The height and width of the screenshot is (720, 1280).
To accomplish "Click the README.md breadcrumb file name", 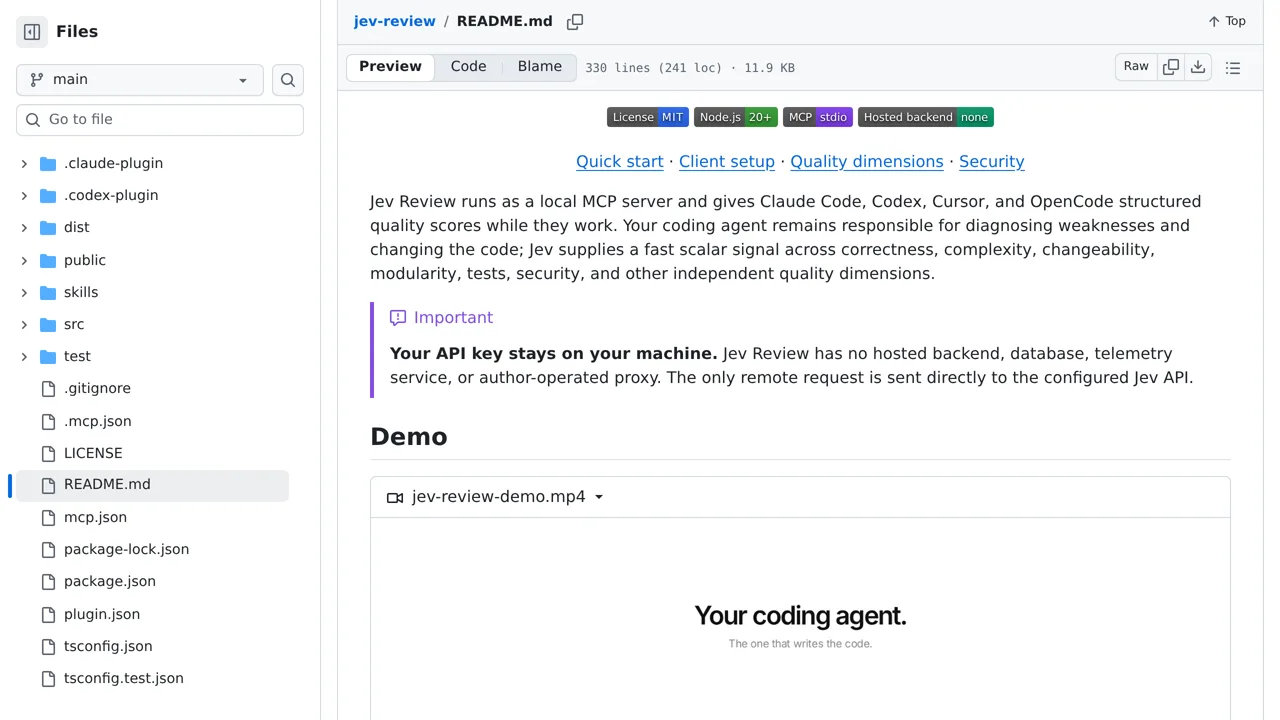I will coord(505,21).
